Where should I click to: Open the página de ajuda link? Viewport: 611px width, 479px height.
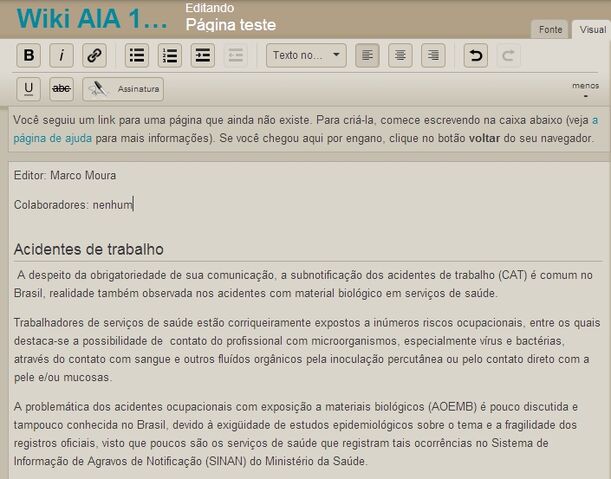coord(53,138)
